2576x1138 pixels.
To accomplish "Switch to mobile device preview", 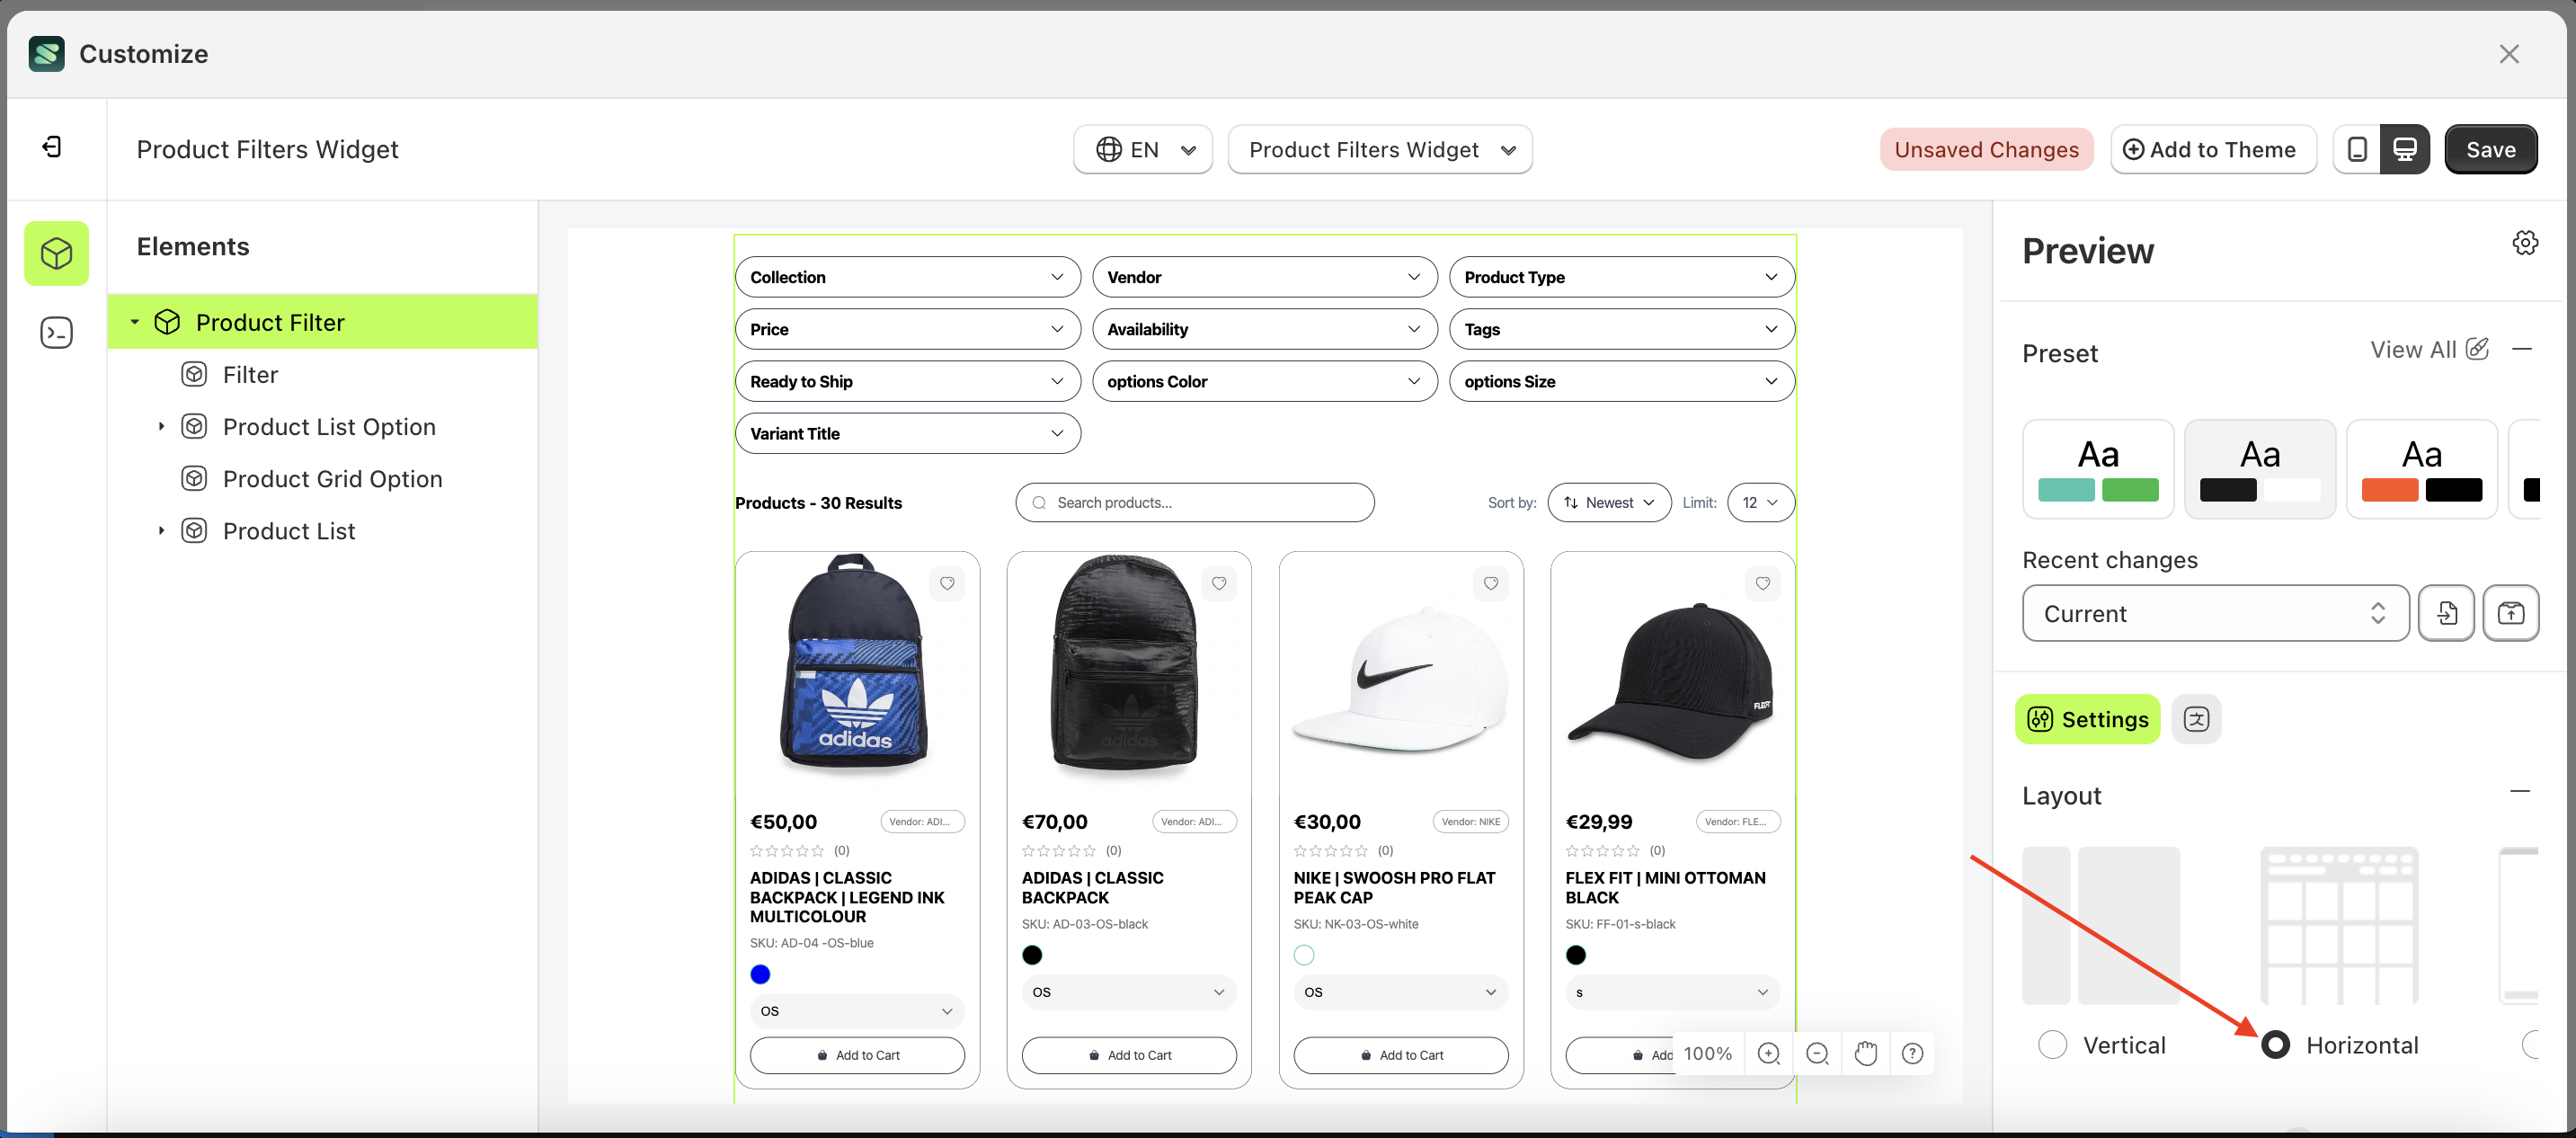I will tap(2356, 149).
